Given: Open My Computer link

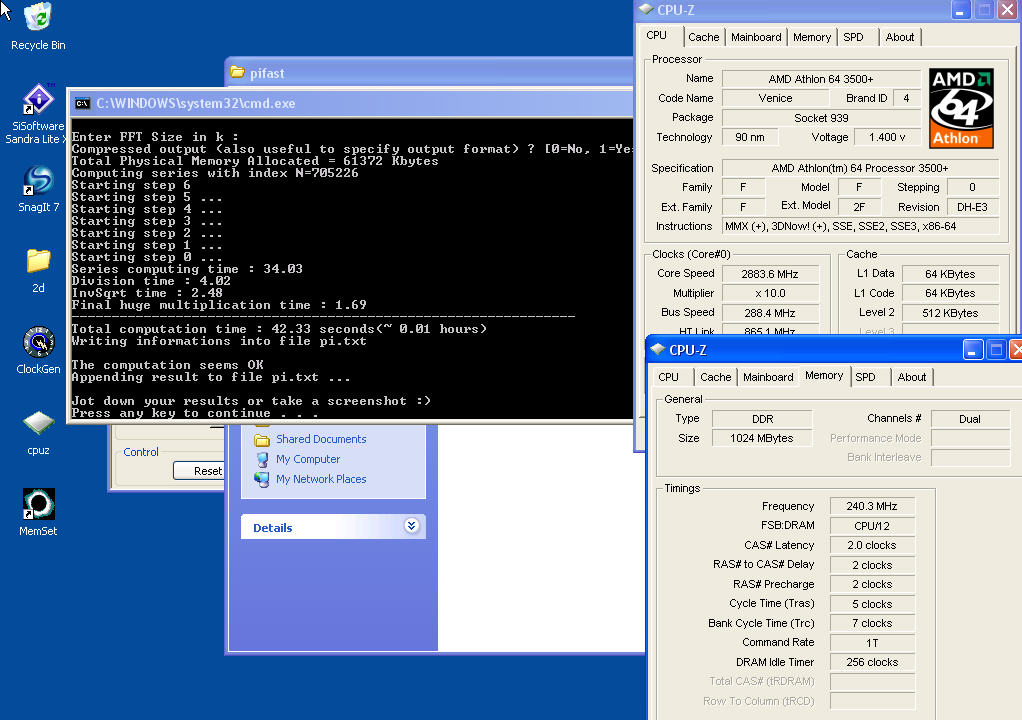Looking at the screenshot, I should 308,459.
